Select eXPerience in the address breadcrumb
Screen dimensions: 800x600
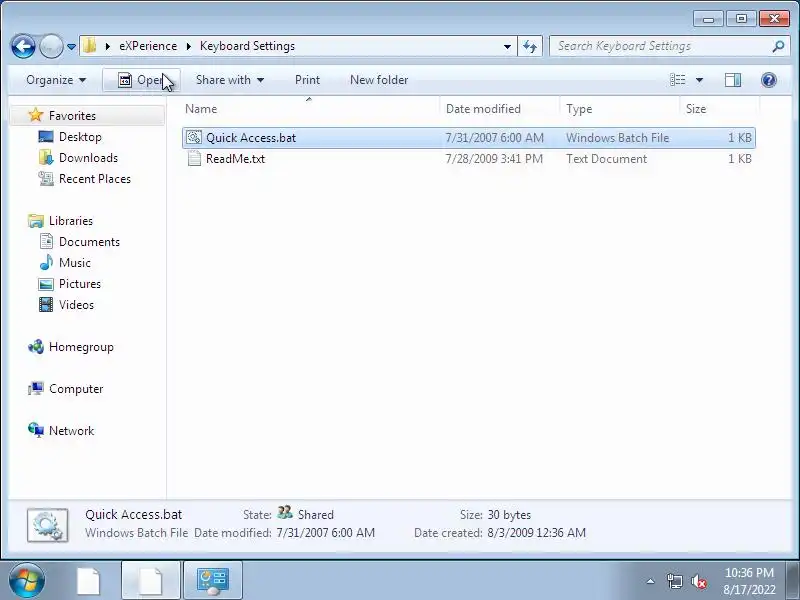coord(148,46)
